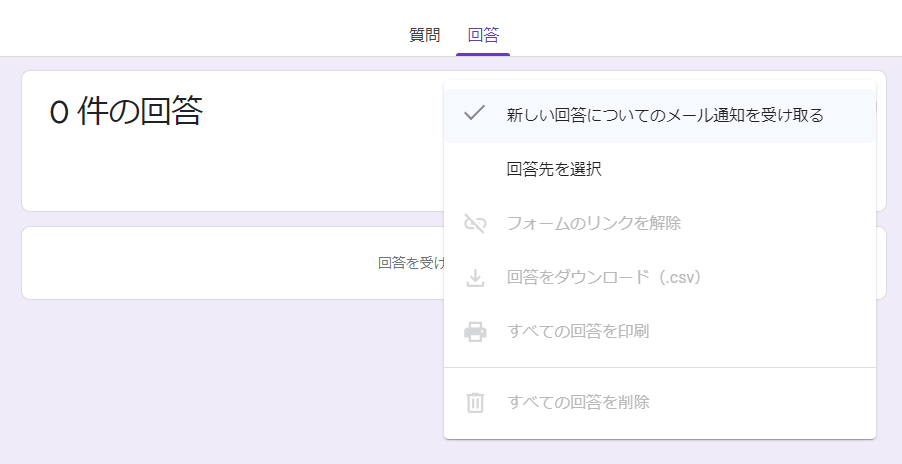Click the printer icon beside すべての回答を印刷
Screen dimensions: 902x464
[x=475, y=332]
